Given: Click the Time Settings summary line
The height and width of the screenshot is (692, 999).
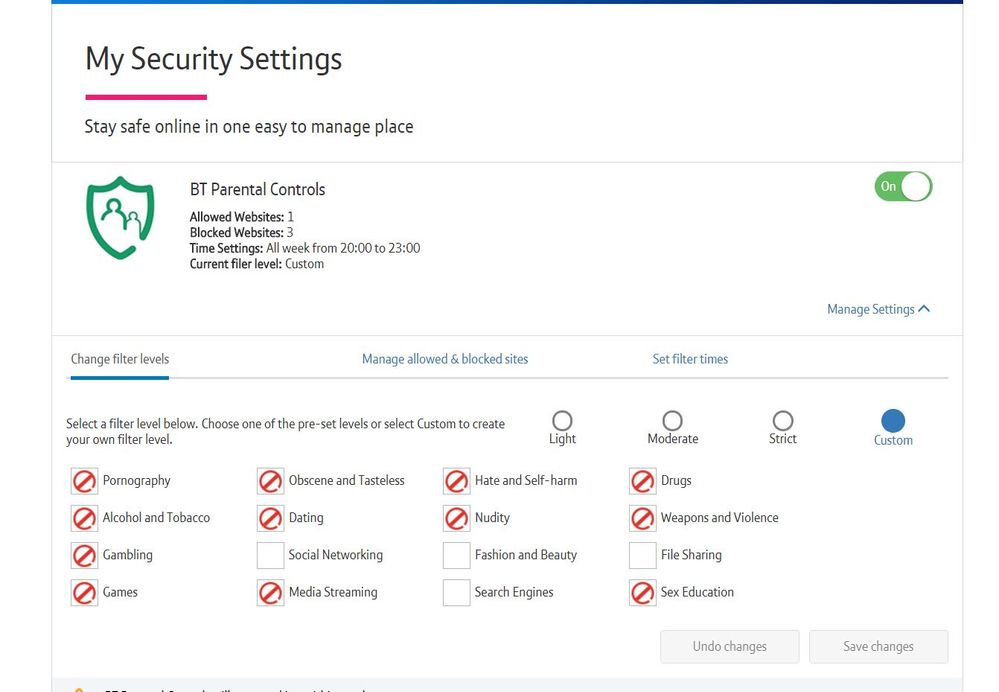Looking at the screenshot, I should pos(305,249).
